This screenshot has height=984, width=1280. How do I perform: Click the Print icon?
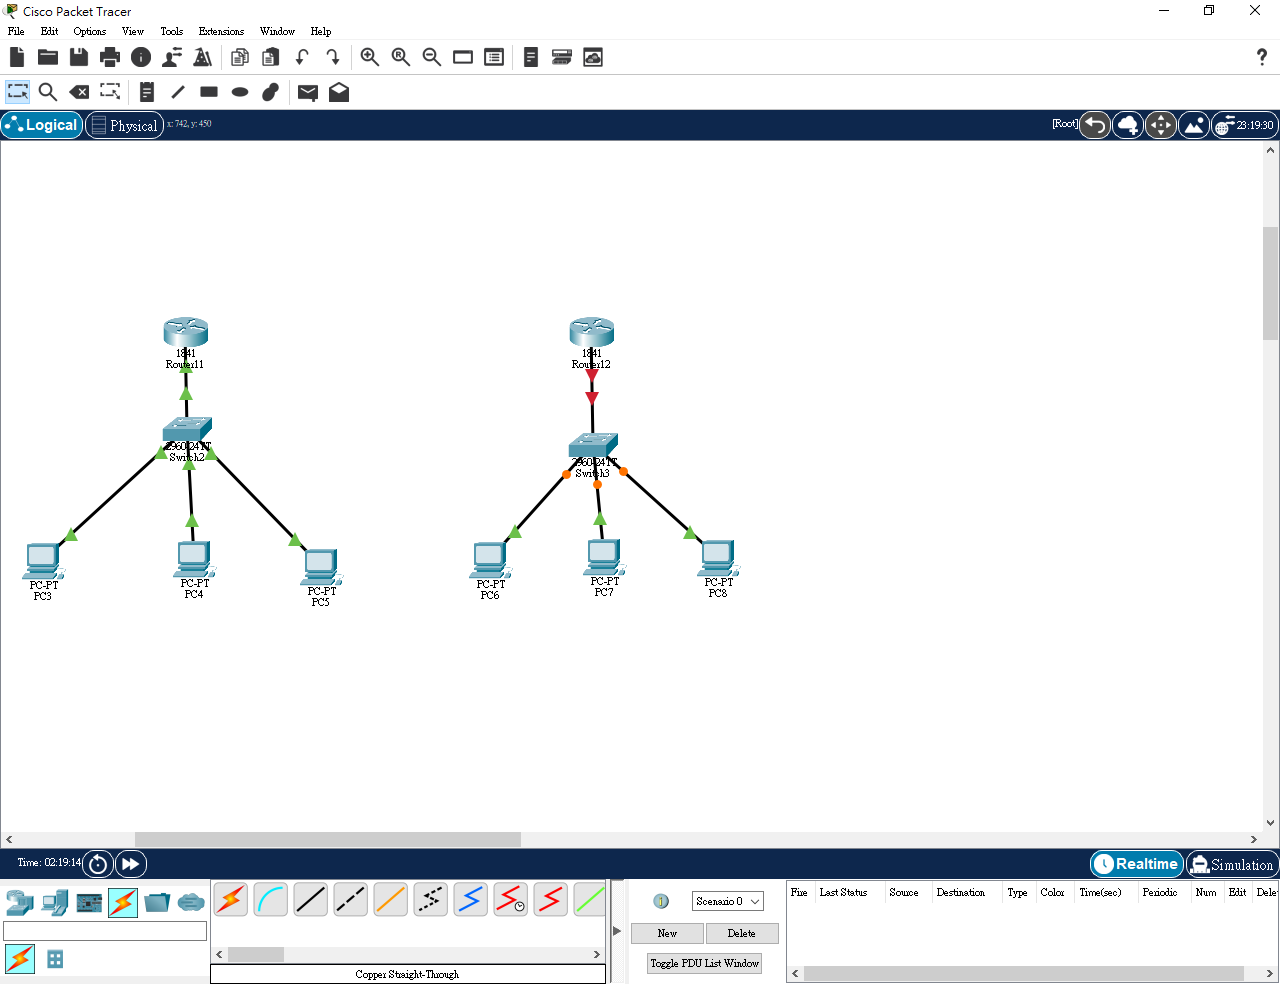pos(110,57)
